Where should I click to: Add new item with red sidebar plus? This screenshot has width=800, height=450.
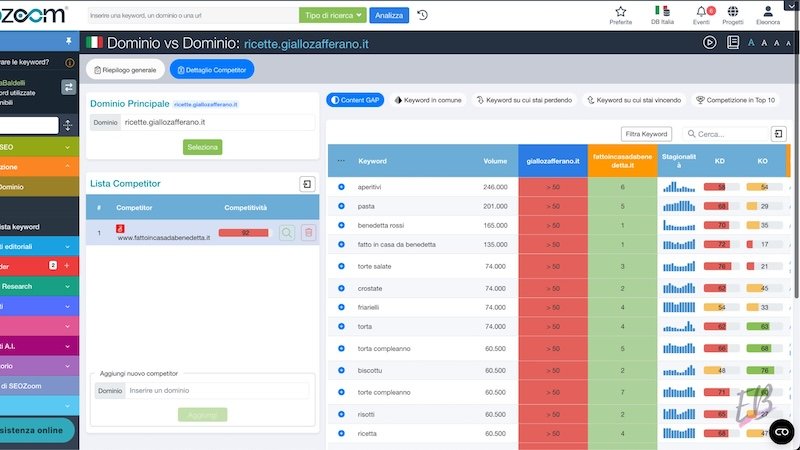(67, 265)
